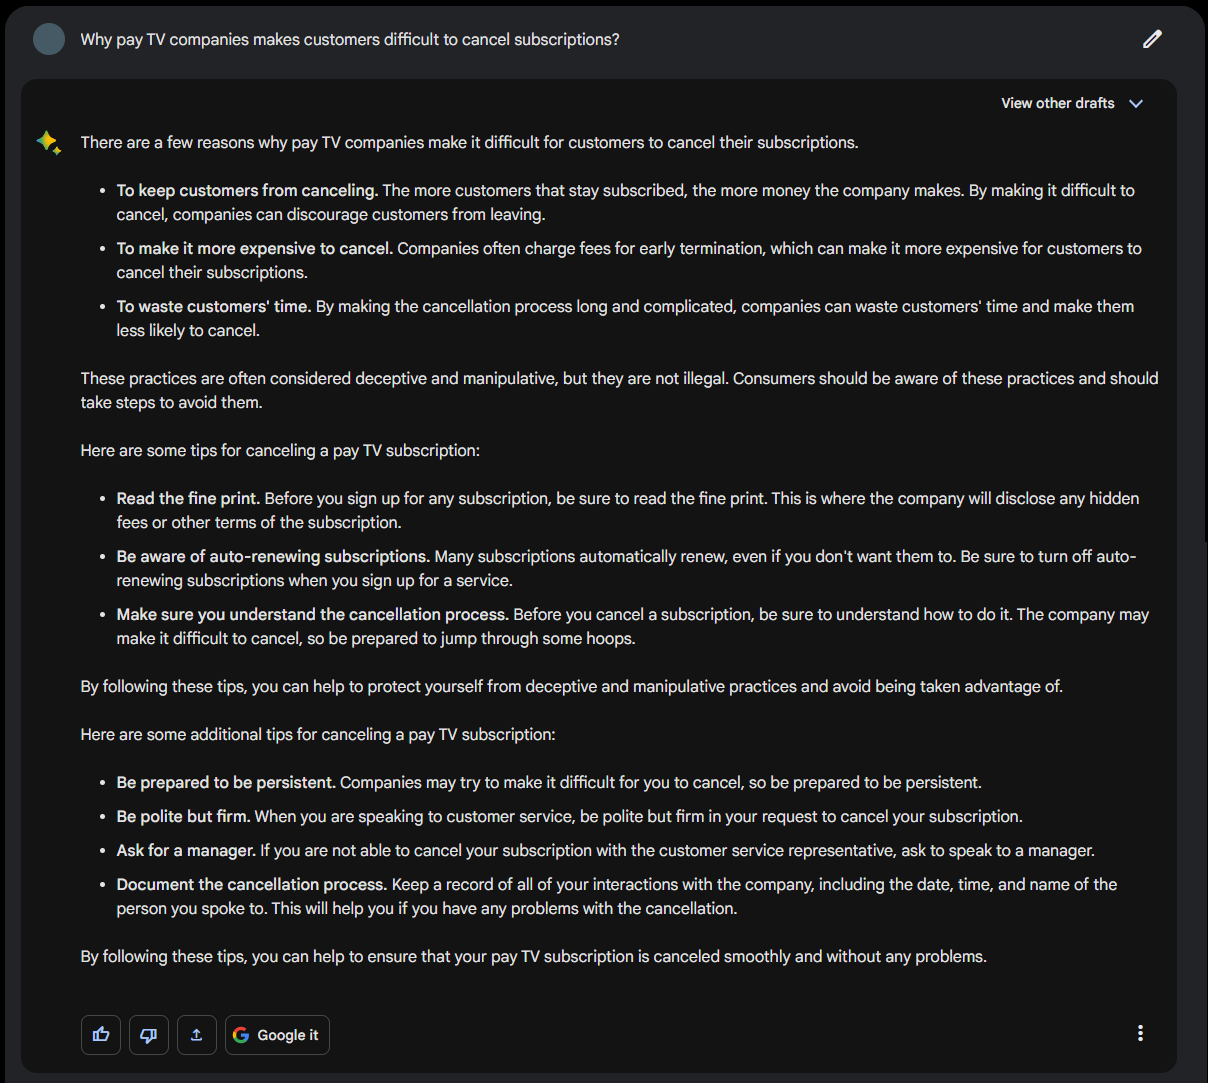Give the response a thumbs up
Screen dimensions: 1208x1083
click(101, 1035)
